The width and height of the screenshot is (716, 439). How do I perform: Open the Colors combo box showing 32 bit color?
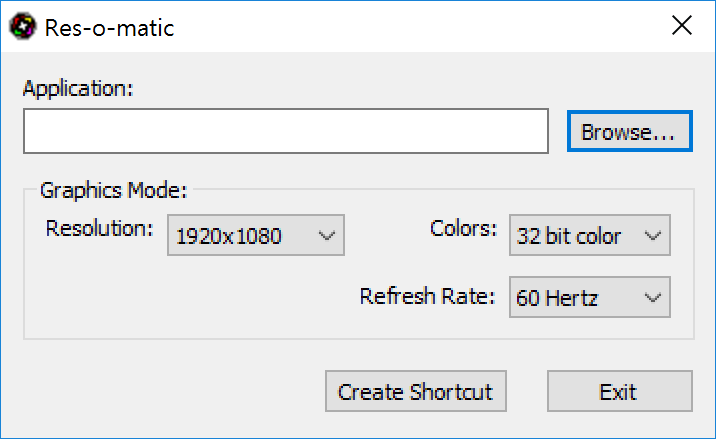click(590, 235)
